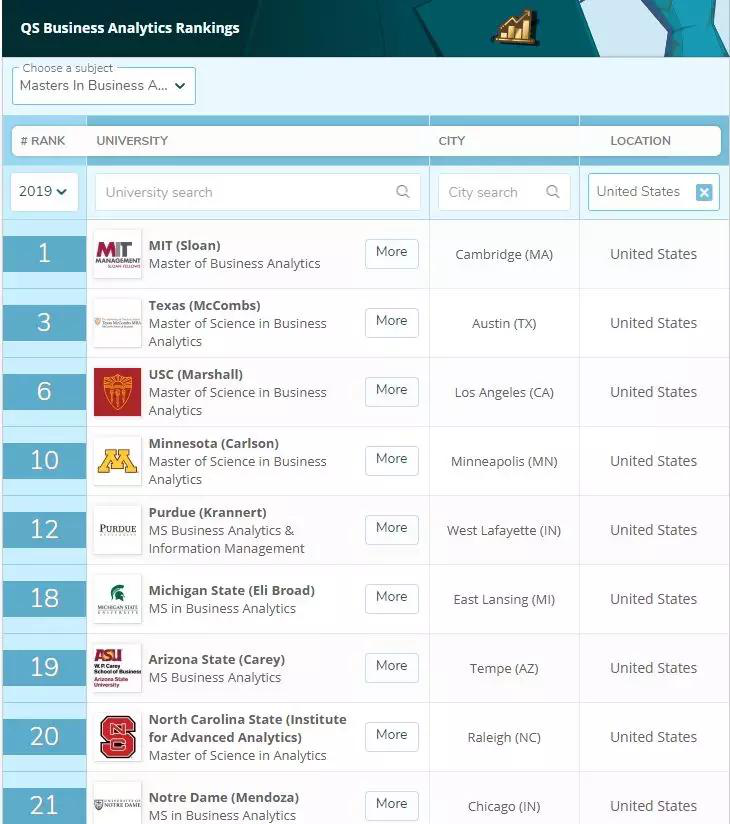Click the CITY column header
Viewport: 730px width, 824px height.
point(451,141)
